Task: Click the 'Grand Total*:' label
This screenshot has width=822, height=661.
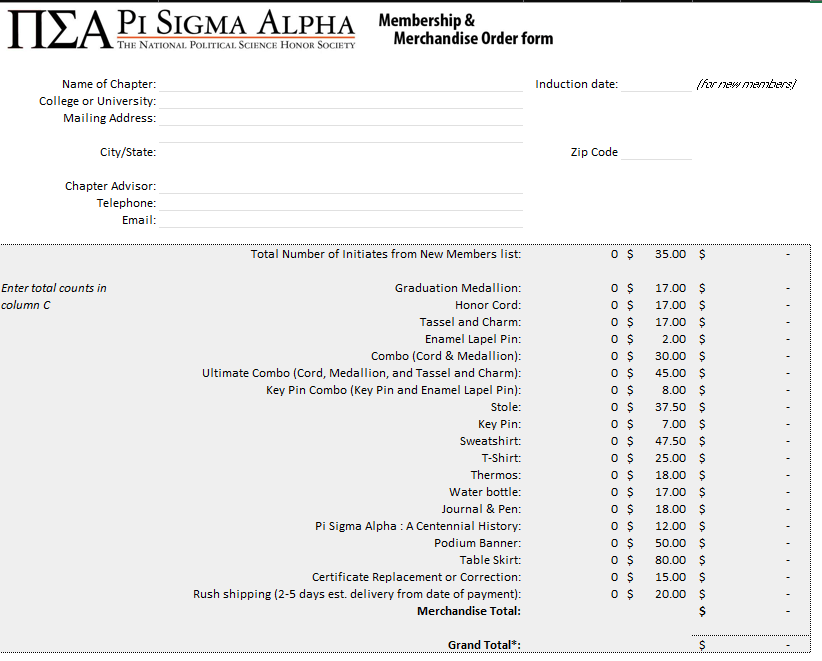Action: [x=484, y=645]
